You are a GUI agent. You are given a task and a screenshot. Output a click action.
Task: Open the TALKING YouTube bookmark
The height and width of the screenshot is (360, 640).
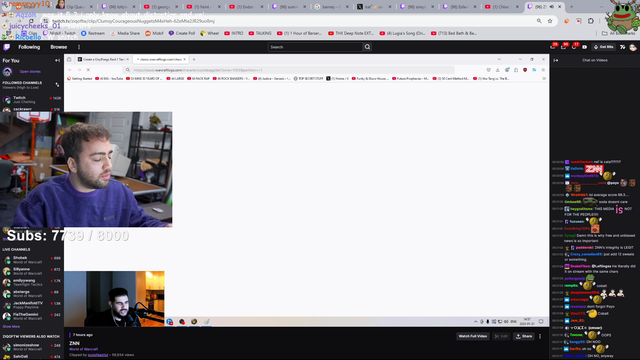coord(260,33)
